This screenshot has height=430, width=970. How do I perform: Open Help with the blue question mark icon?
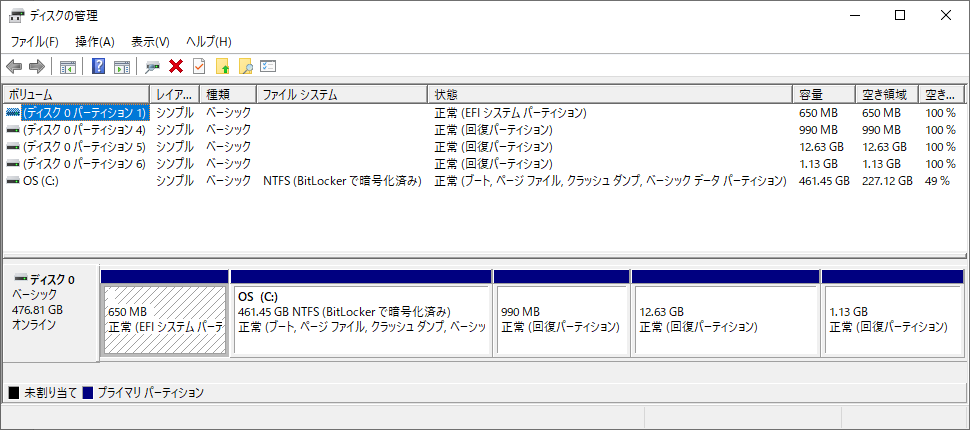pos(98,66)
